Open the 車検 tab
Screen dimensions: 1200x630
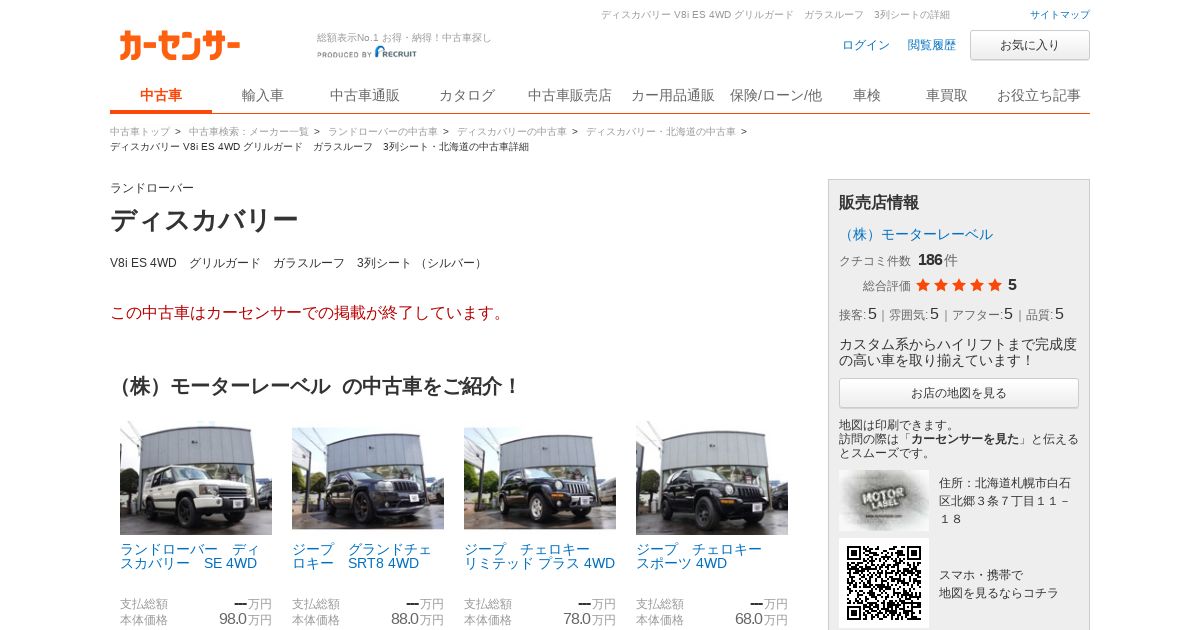click(x=867, y=96)
